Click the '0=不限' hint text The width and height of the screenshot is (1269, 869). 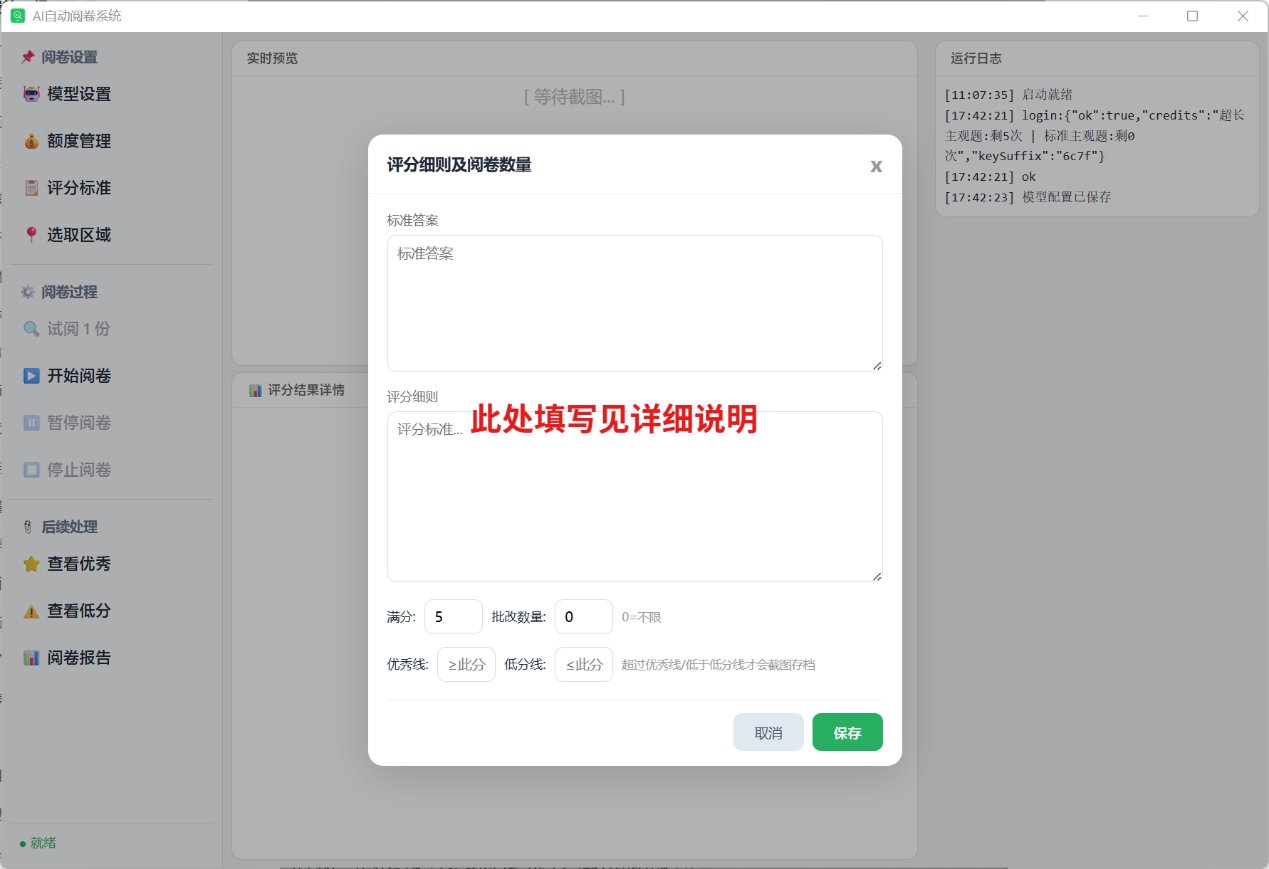[641, 617]
